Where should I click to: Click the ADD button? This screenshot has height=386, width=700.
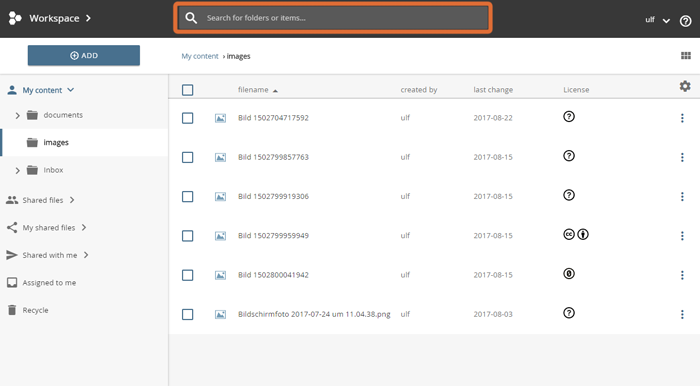(83, 55)
